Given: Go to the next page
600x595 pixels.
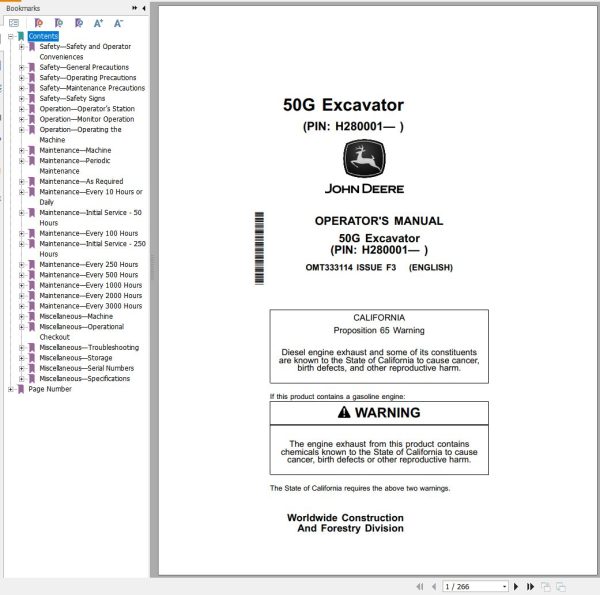Looking at the screenshot, I should coord(516,586).
